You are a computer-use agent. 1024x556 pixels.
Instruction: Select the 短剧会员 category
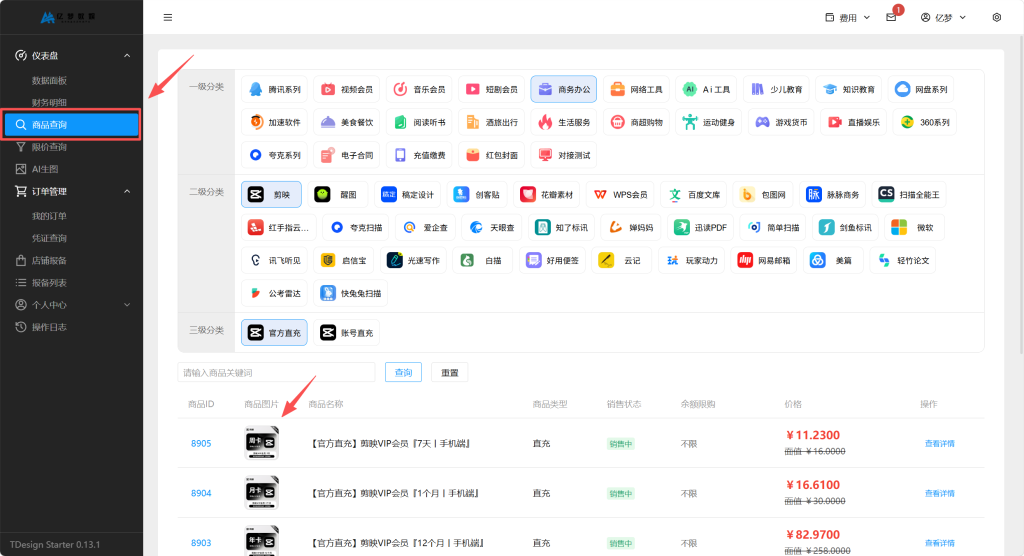pyautogui.click(x=492, y=90)
